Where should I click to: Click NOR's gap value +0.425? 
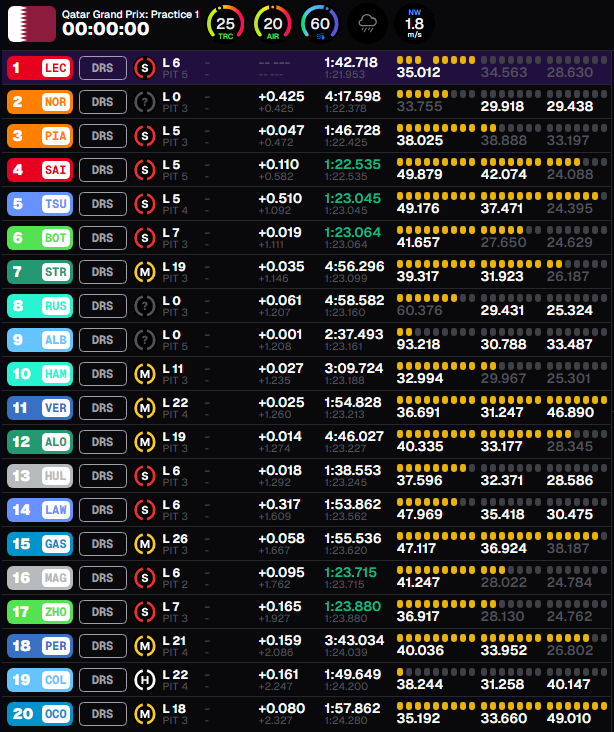pos(281,97)
